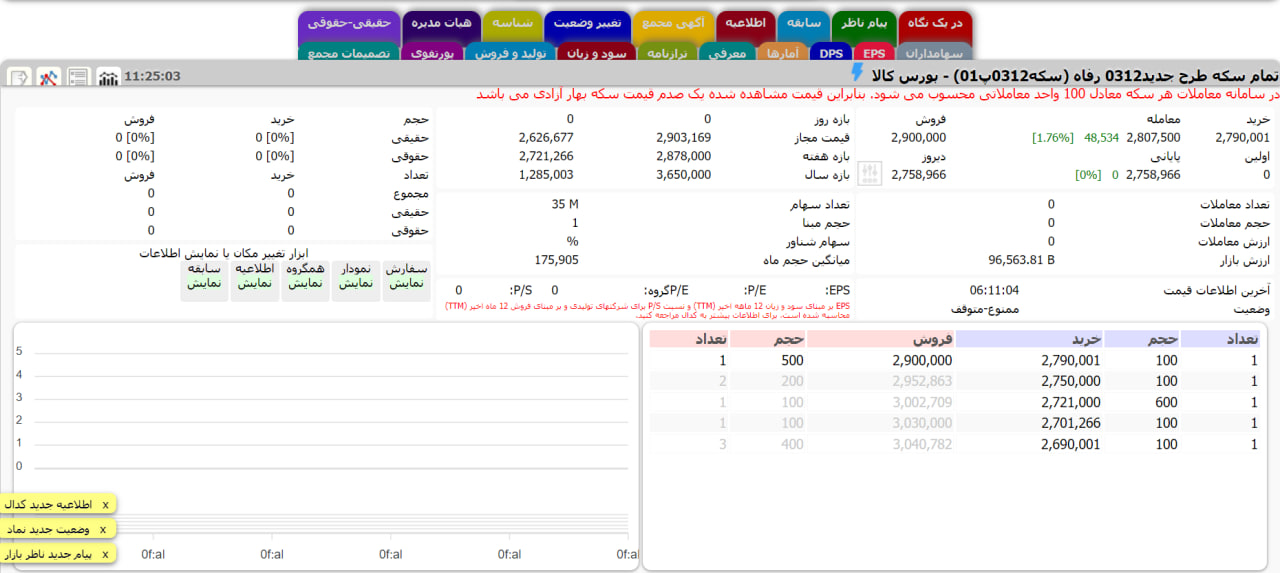Screen dimensions: 1280x573
Task: Click the sell order price 2,952,863
Action: click(x=922, y=381)
